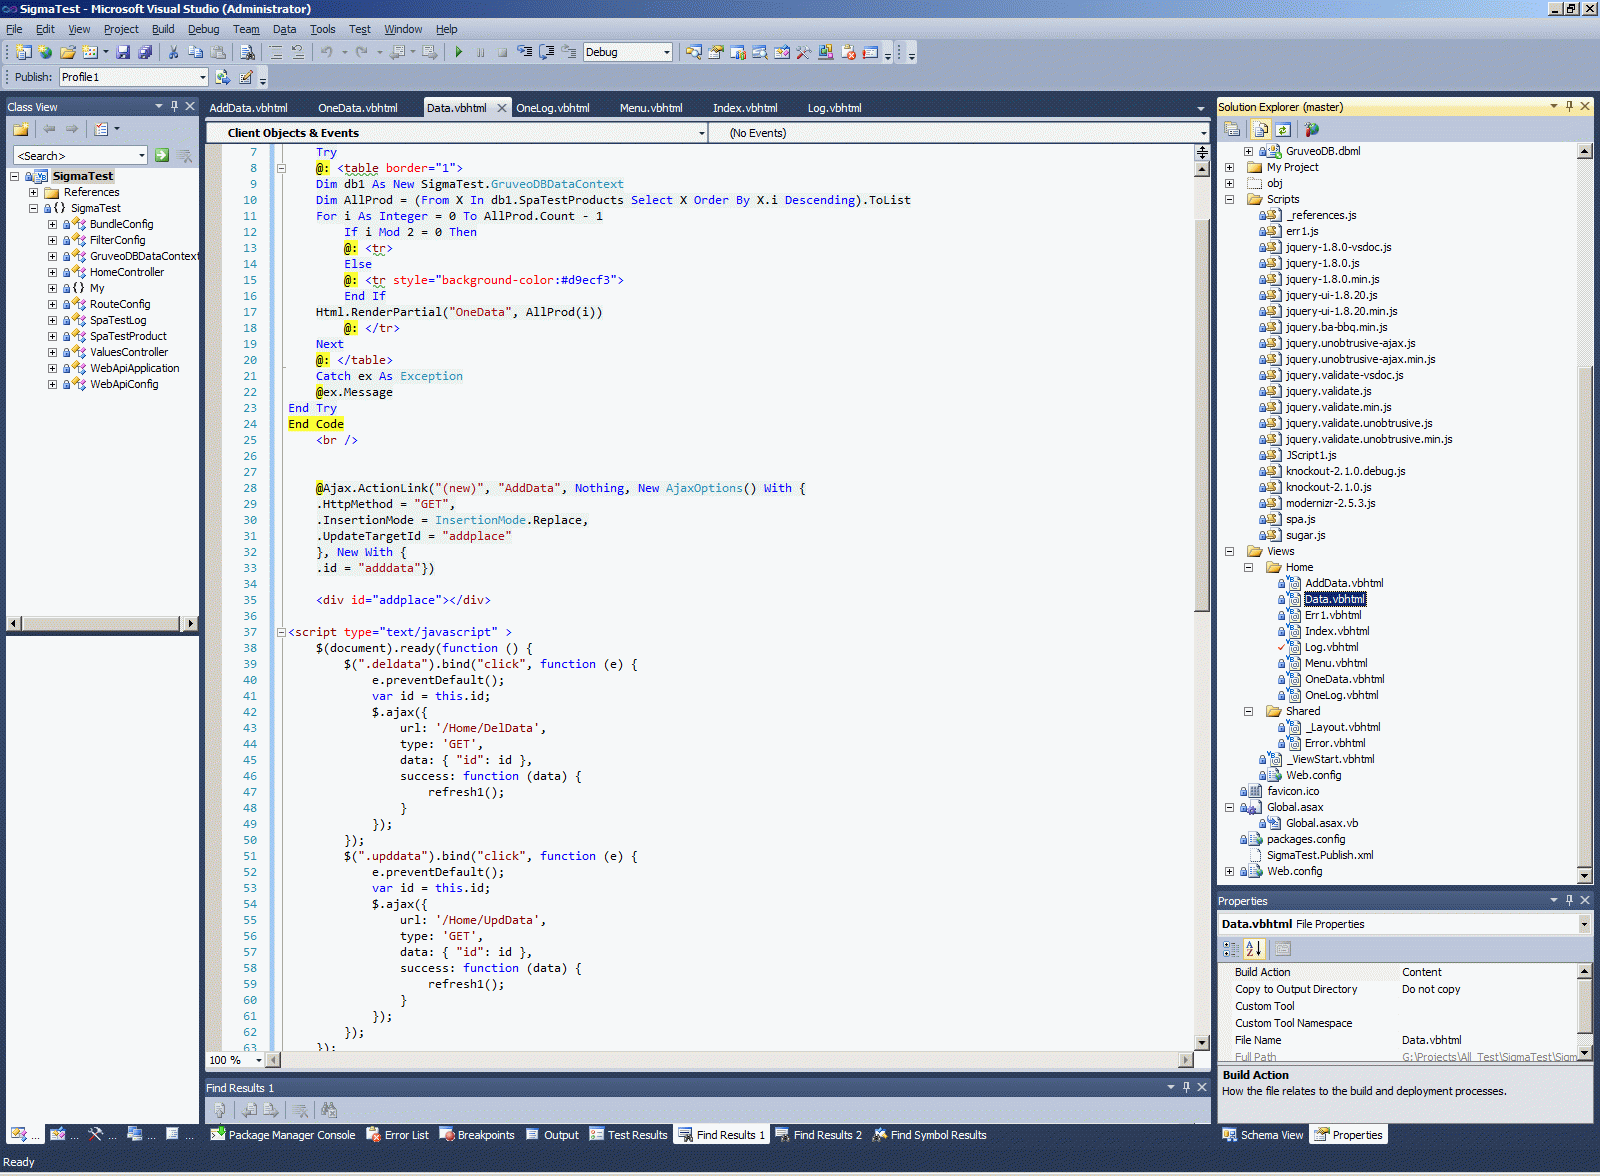Click the Find in Files toolbar icon
This screenshot has width=1600, height=1176.
click(x=248, y=52)
